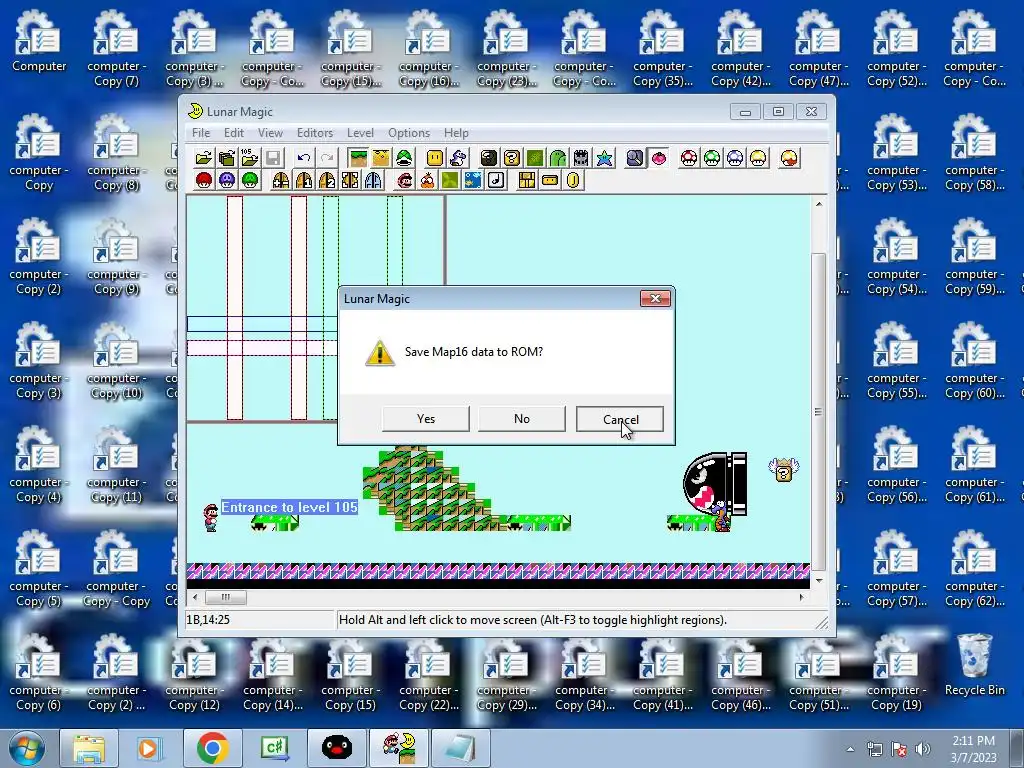Click the question block toolbar icon
1024x768 pixels.
[x=512, y=158]
